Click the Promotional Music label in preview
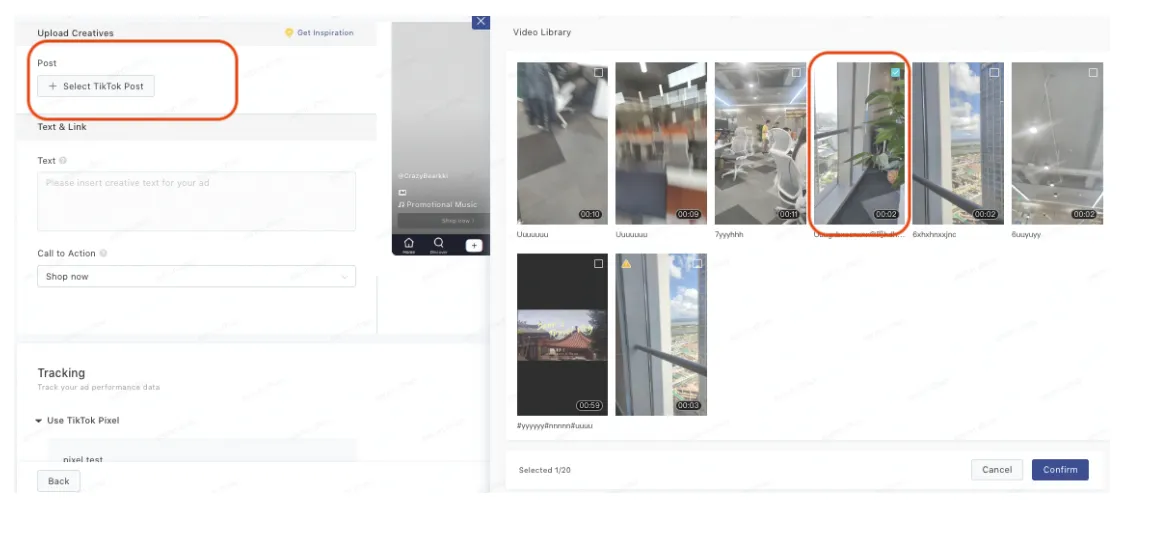This screenshot has height=558, width=1168. click(442, 204)
